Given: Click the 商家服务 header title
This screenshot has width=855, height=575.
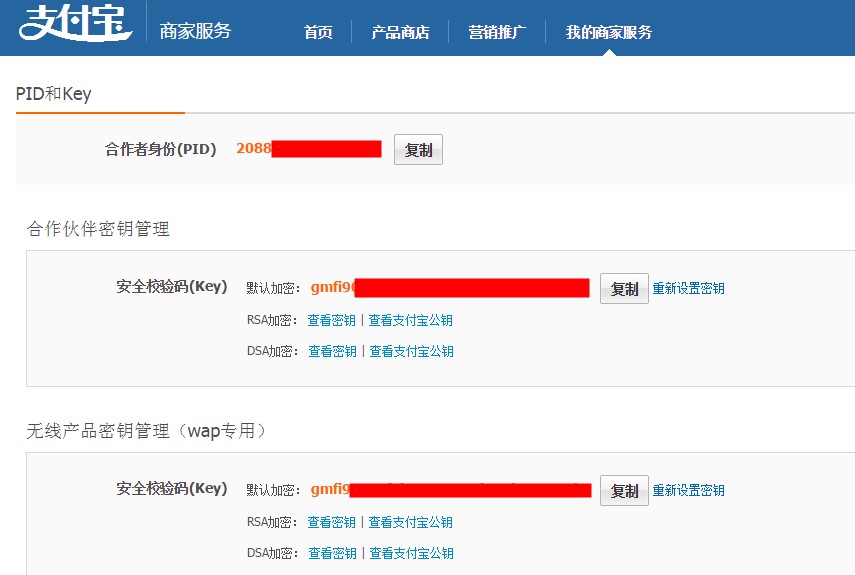Looking at the screenshot, I should click(x=195, y=31).
